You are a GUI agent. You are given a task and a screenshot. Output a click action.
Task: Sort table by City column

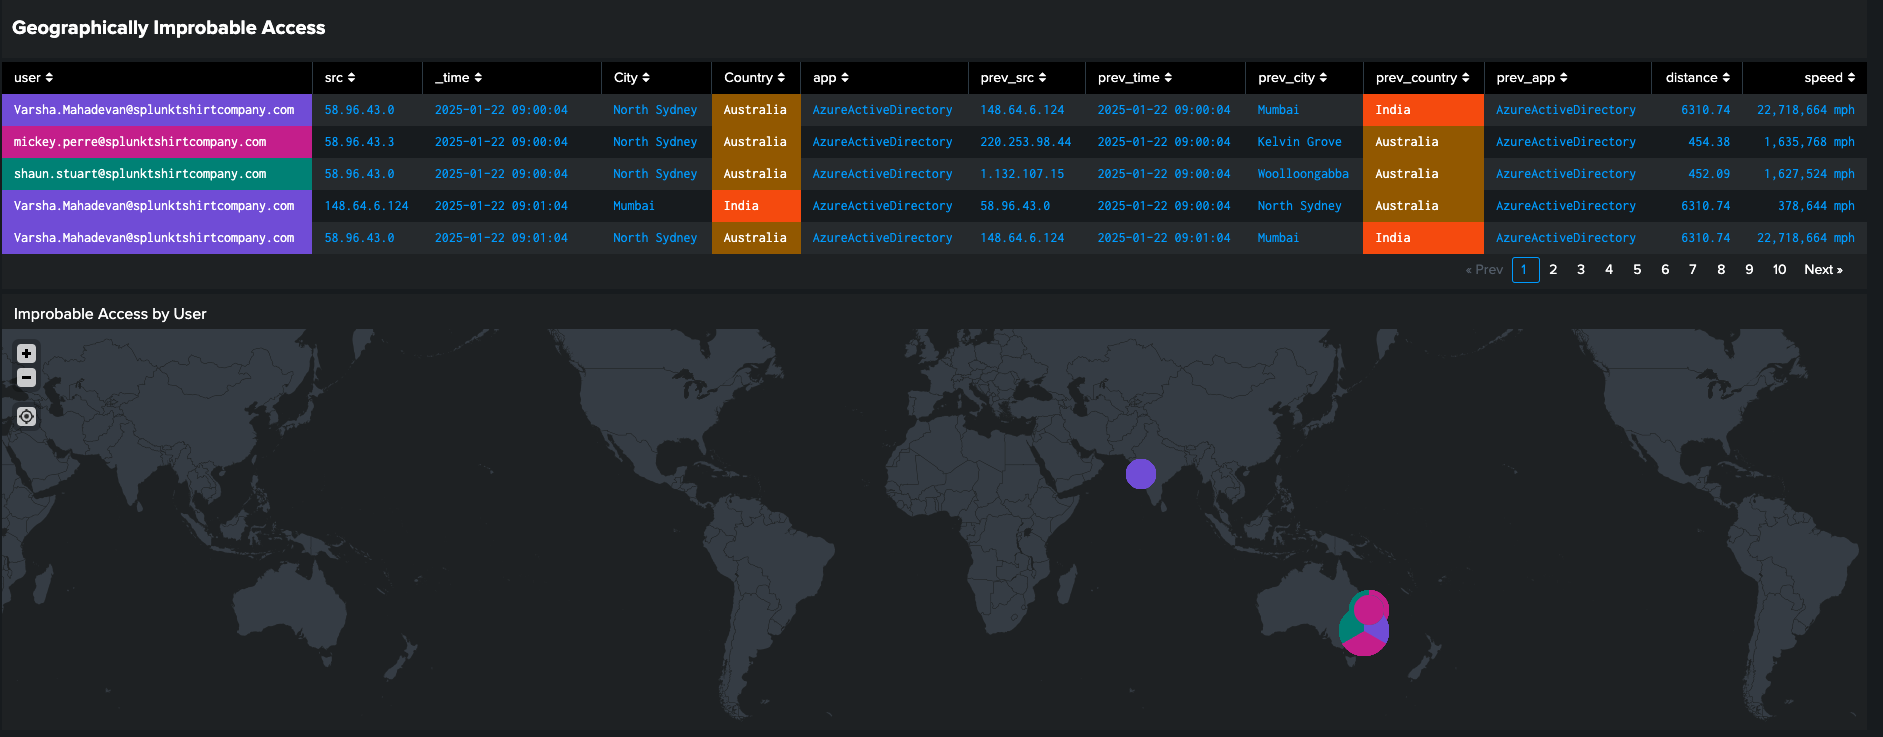[632, 78]
